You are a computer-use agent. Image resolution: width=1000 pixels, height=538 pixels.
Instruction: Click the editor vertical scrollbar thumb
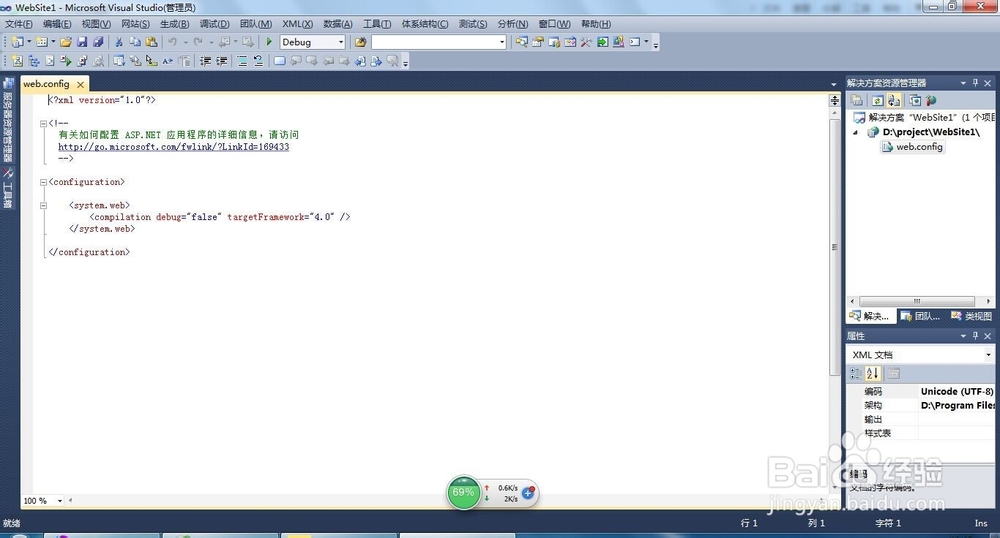834,247
